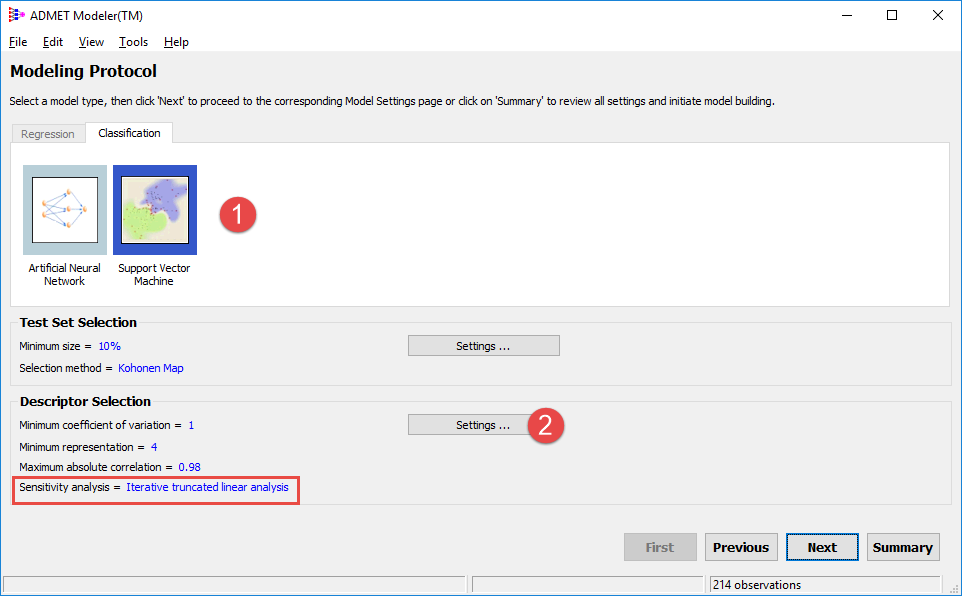
Task: Click the 'Test Set Selection' group title
Action: [78, 323]
